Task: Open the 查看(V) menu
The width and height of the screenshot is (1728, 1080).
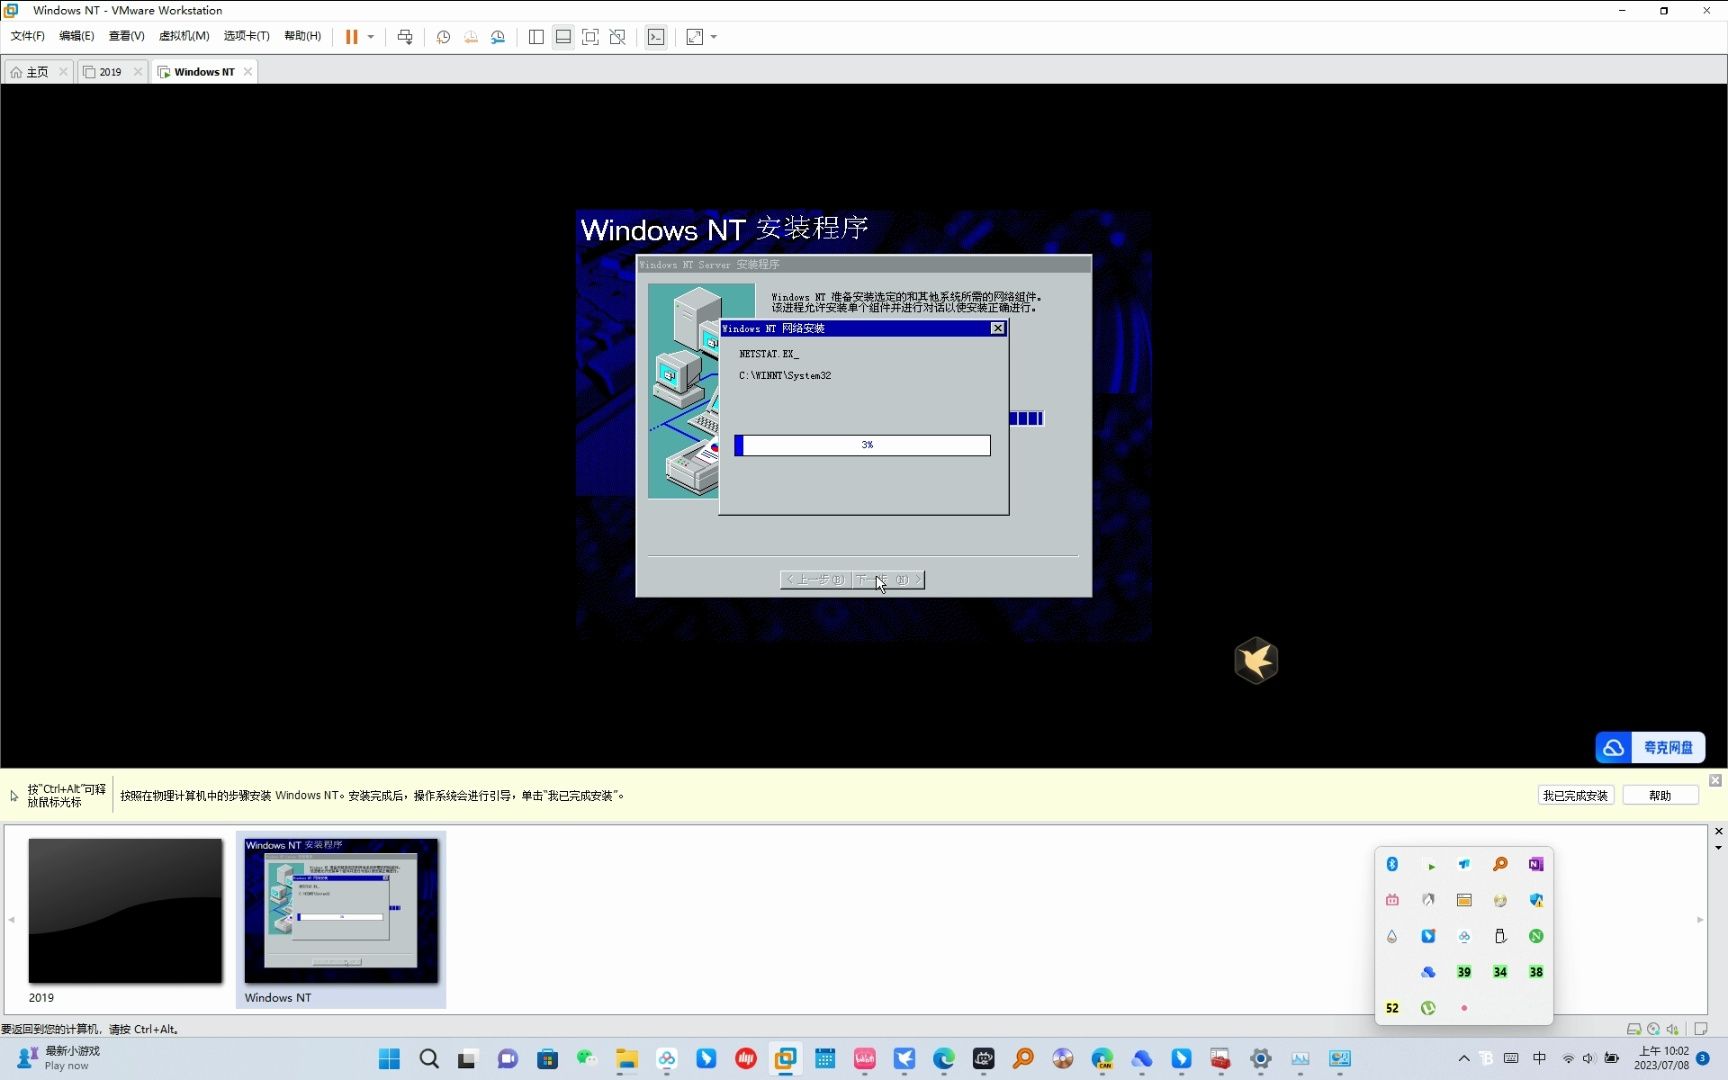Action: click(x=127, y=36)
